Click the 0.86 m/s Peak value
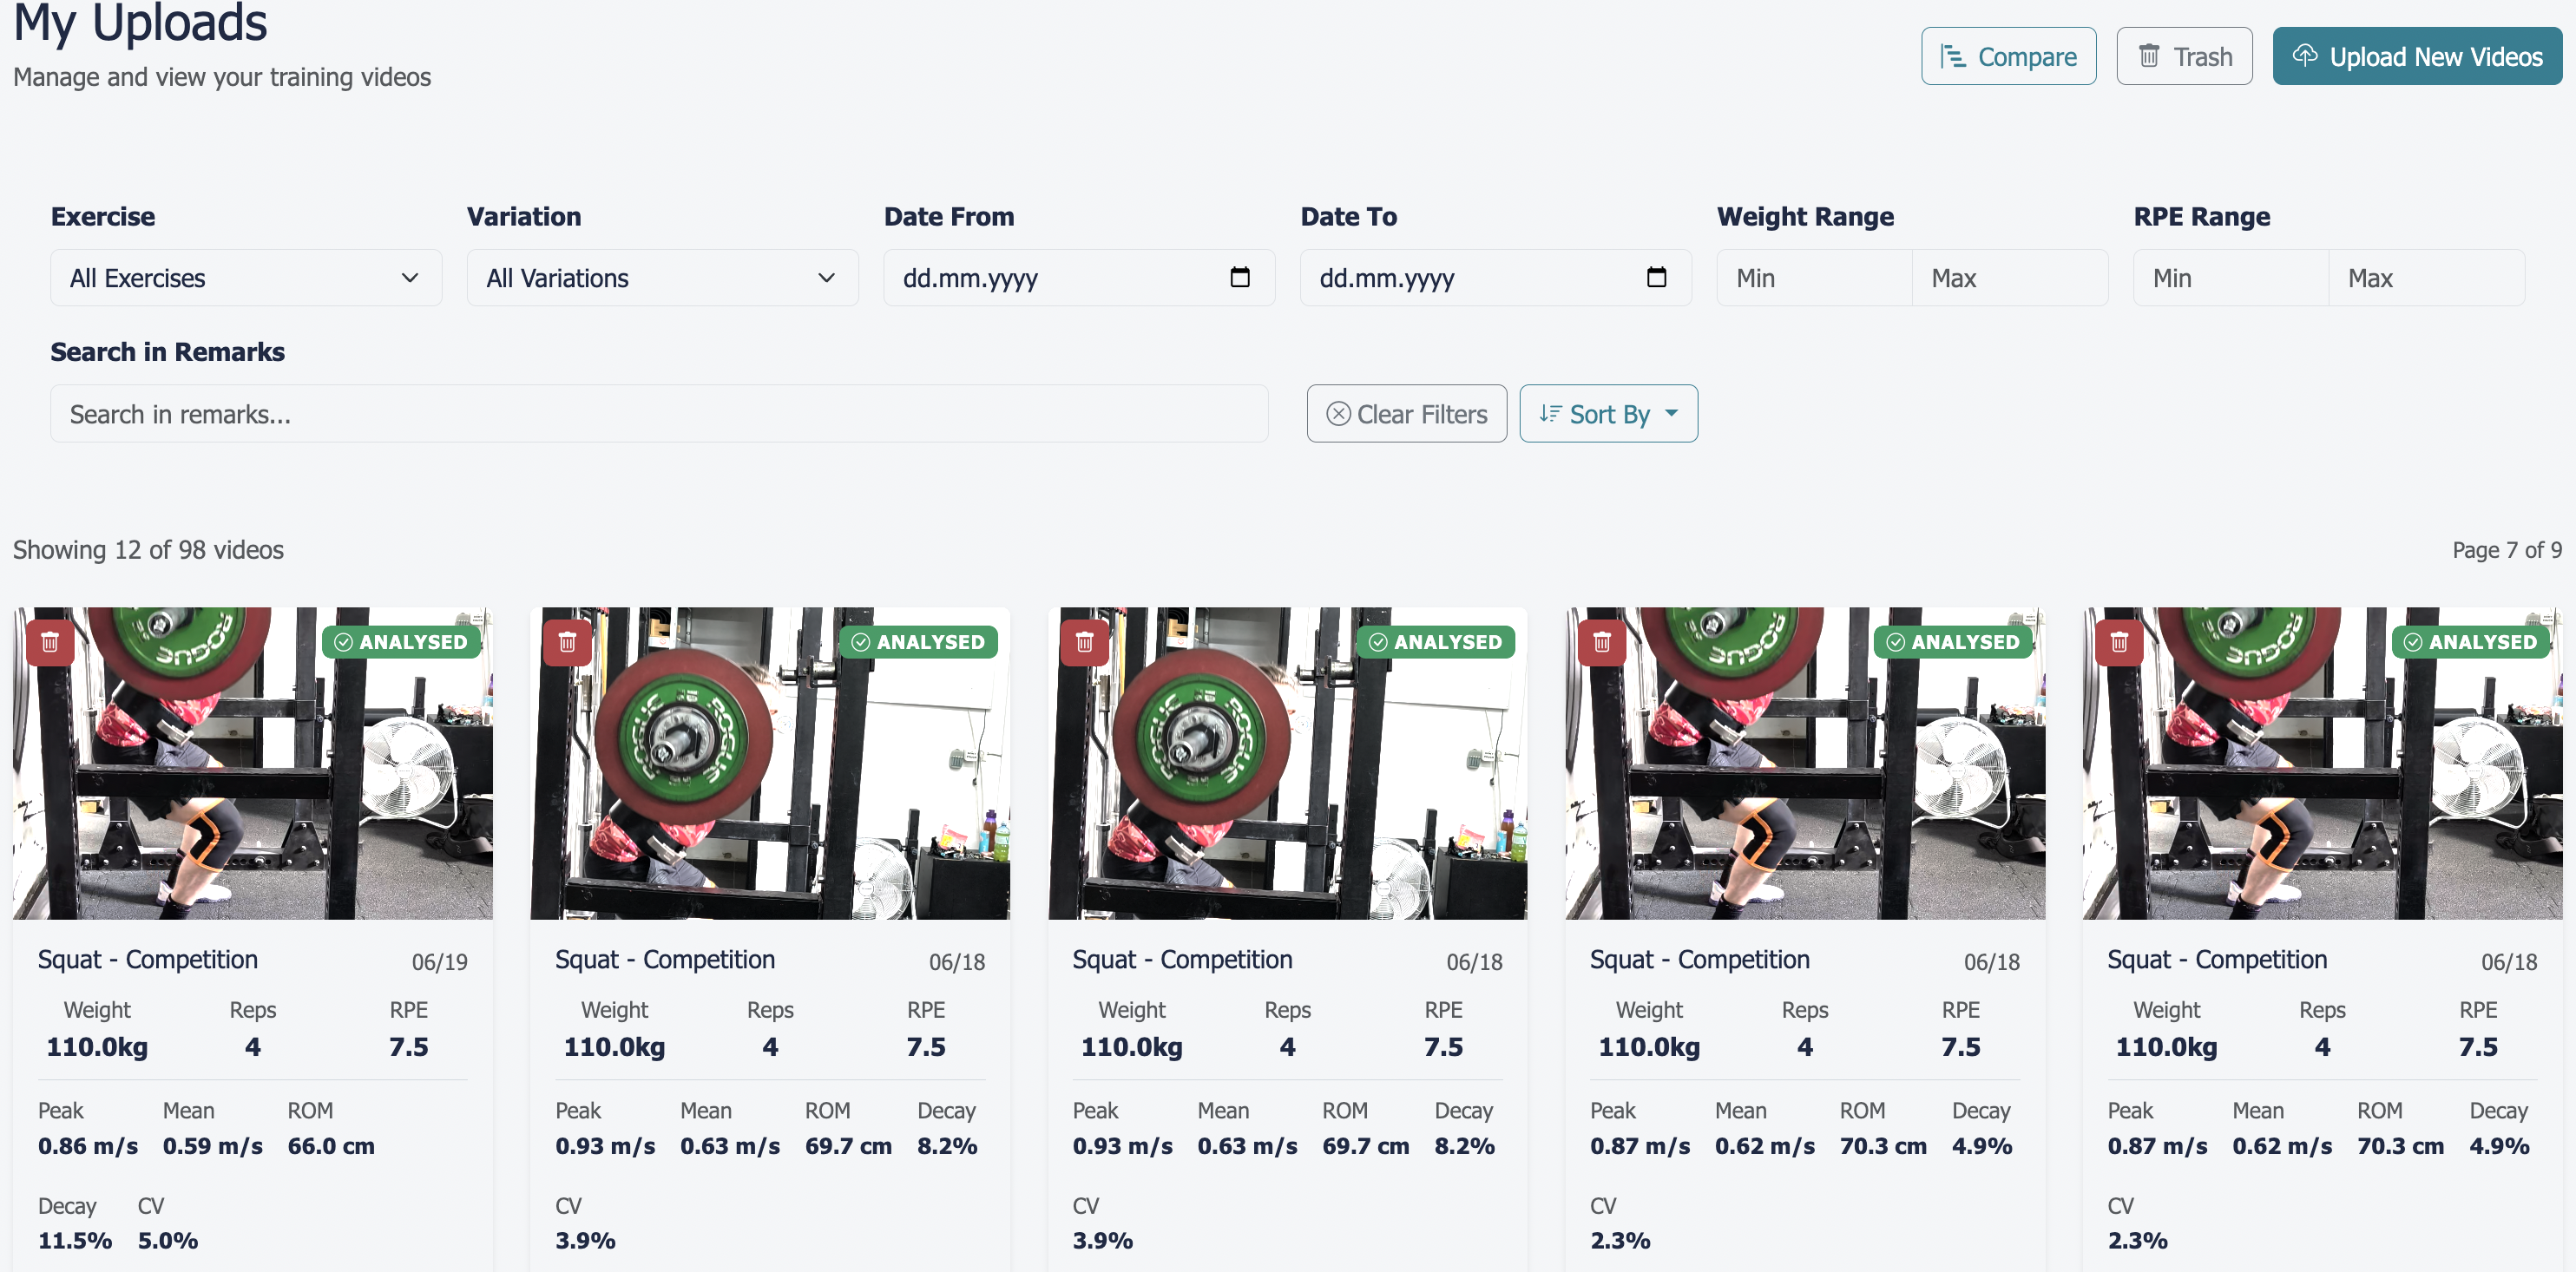2576x1272 pixels. pyautogui.click(x=88, y=1146)
